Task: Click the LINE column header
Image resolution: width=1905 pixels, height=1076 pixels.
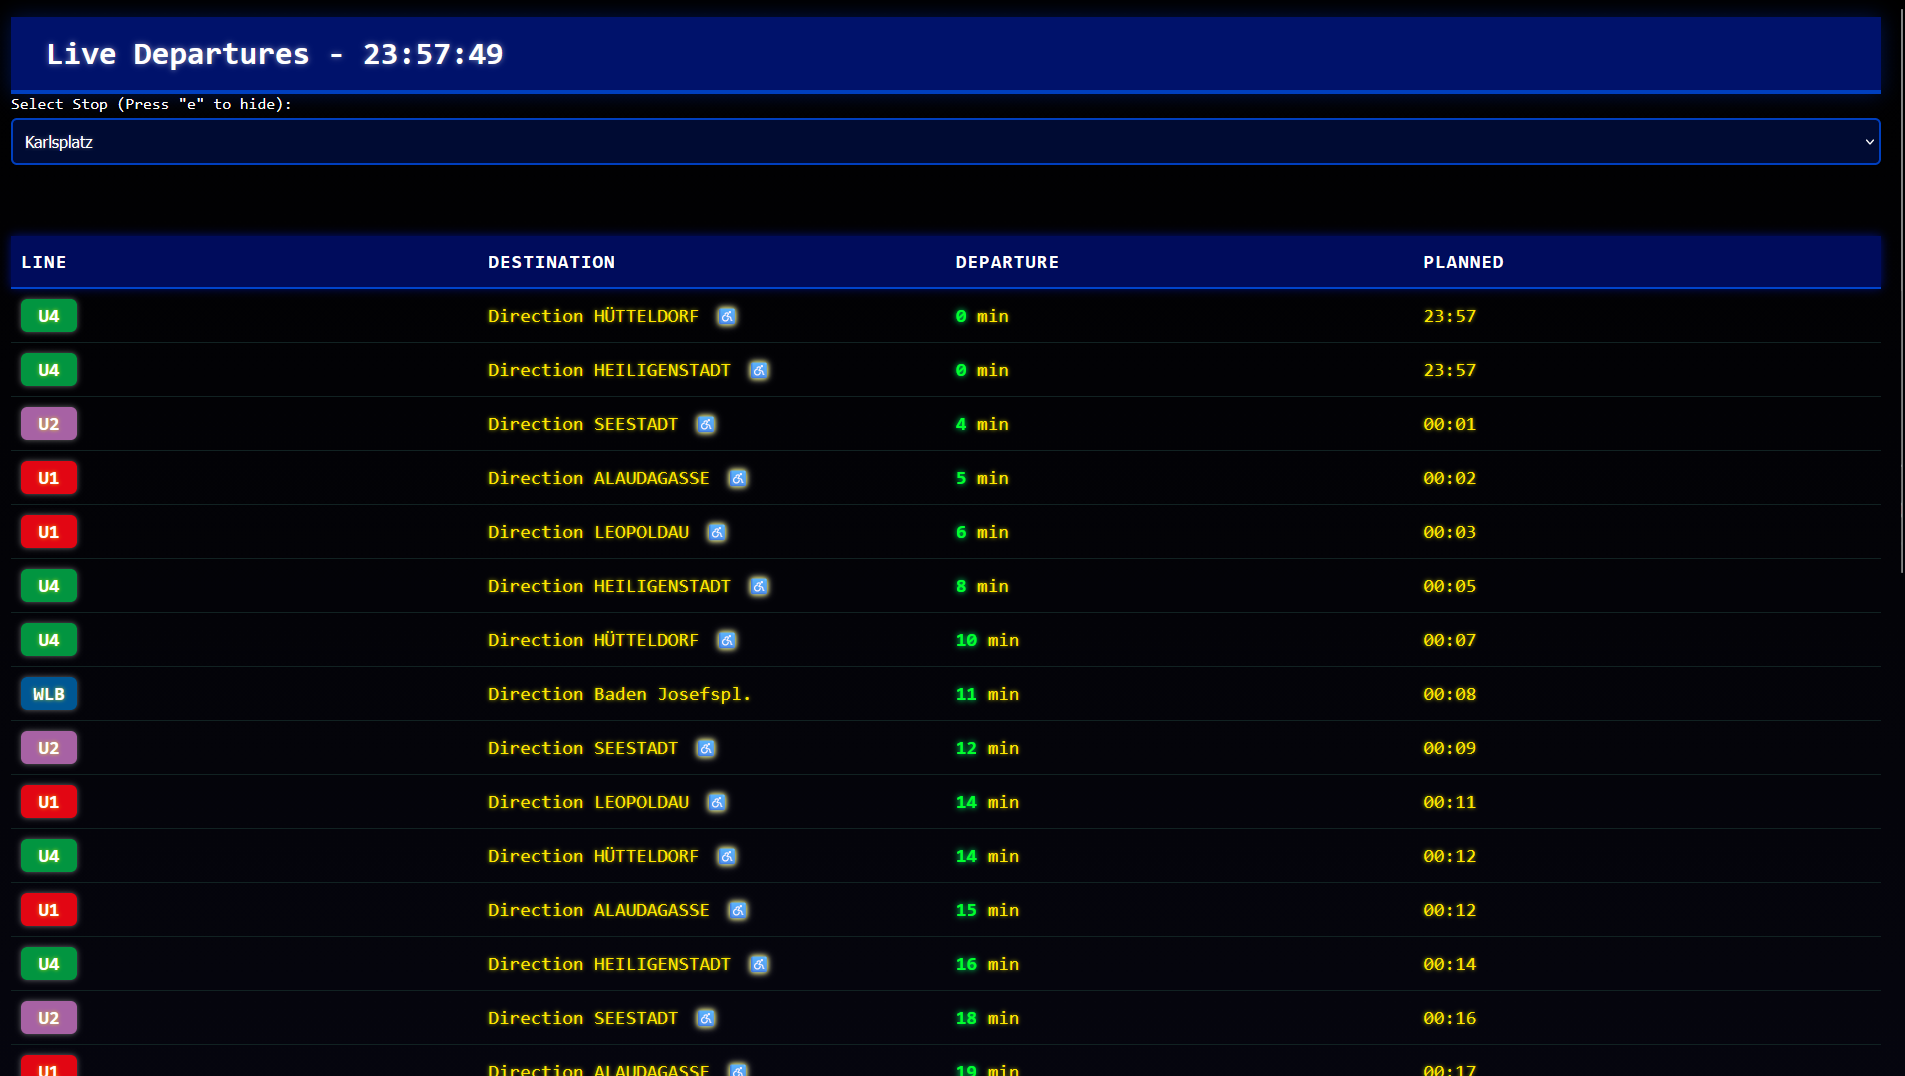Action: click(x=44, y=262)
